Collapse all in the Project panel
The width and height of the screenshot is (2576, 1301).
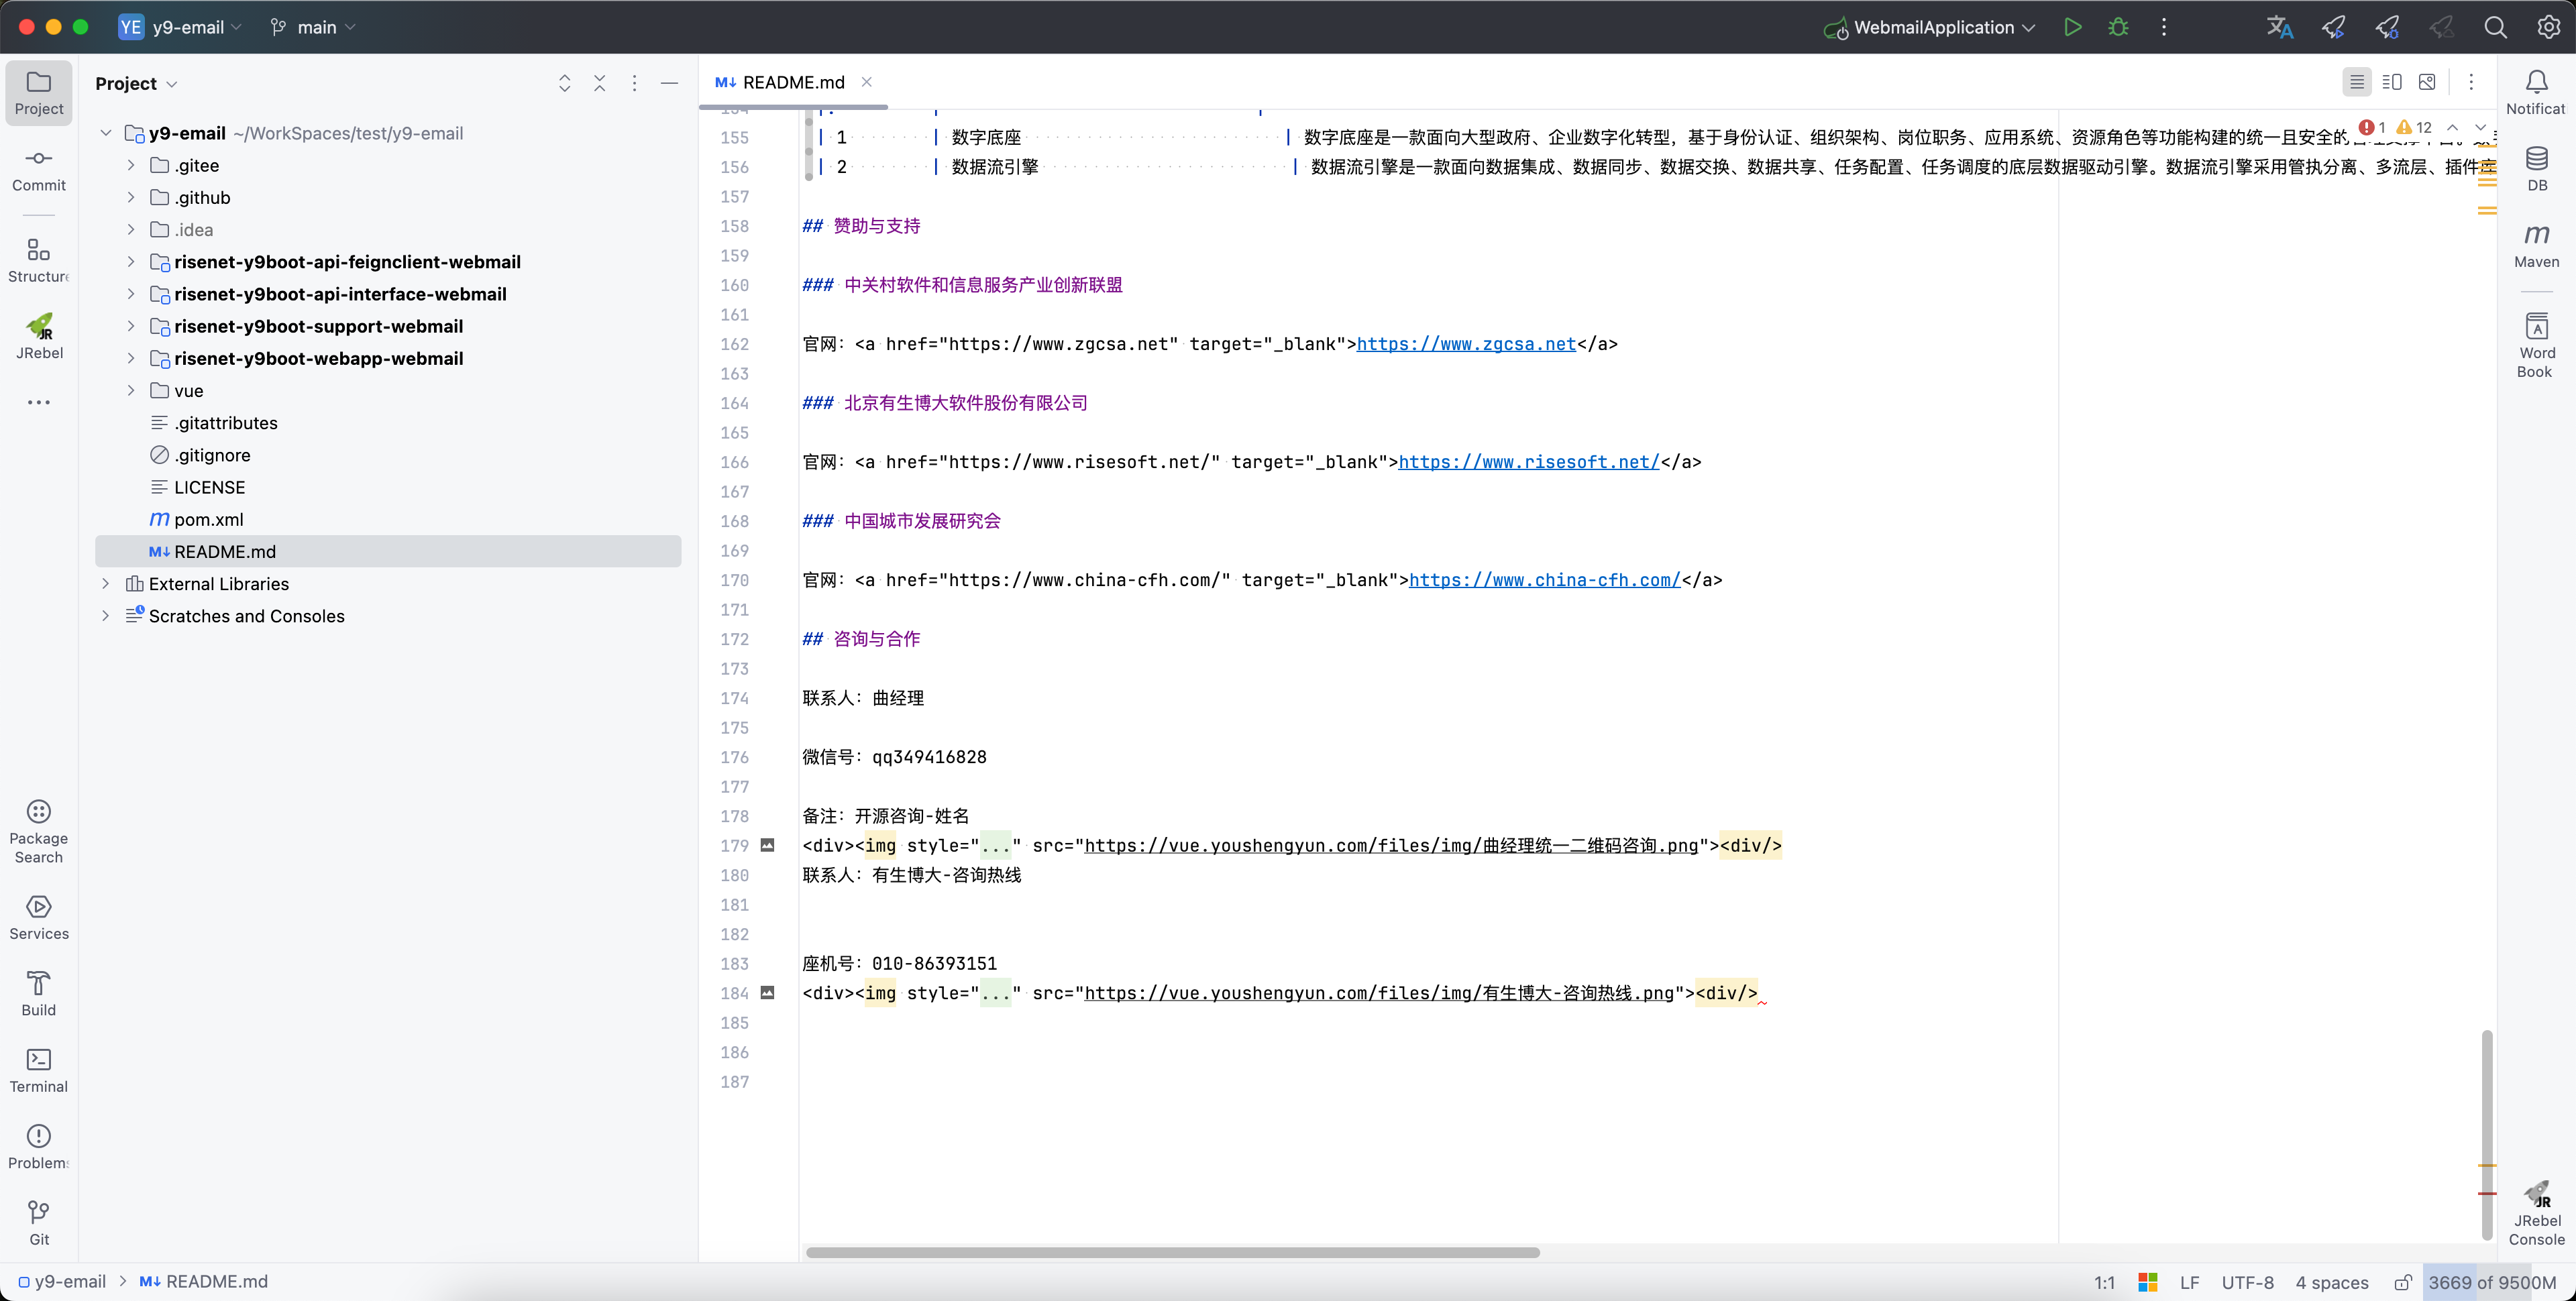click(599, 83)
